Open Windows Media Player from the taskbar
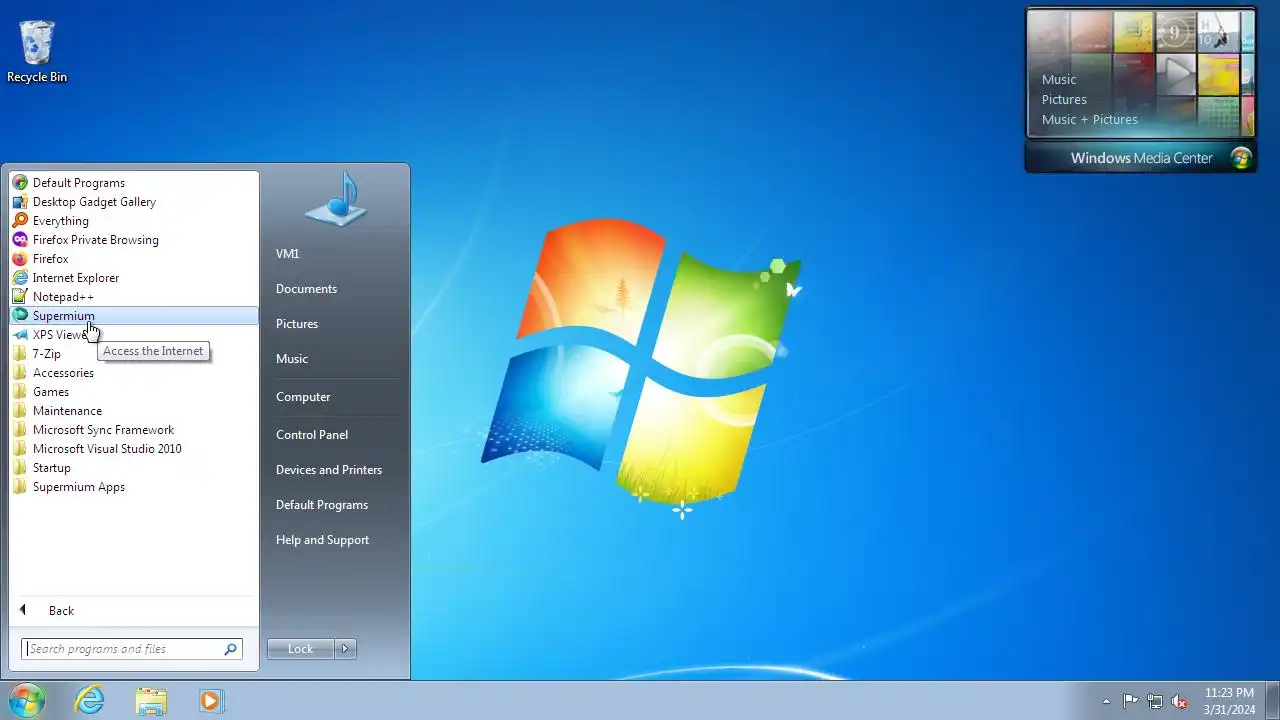 pos(211,701)
